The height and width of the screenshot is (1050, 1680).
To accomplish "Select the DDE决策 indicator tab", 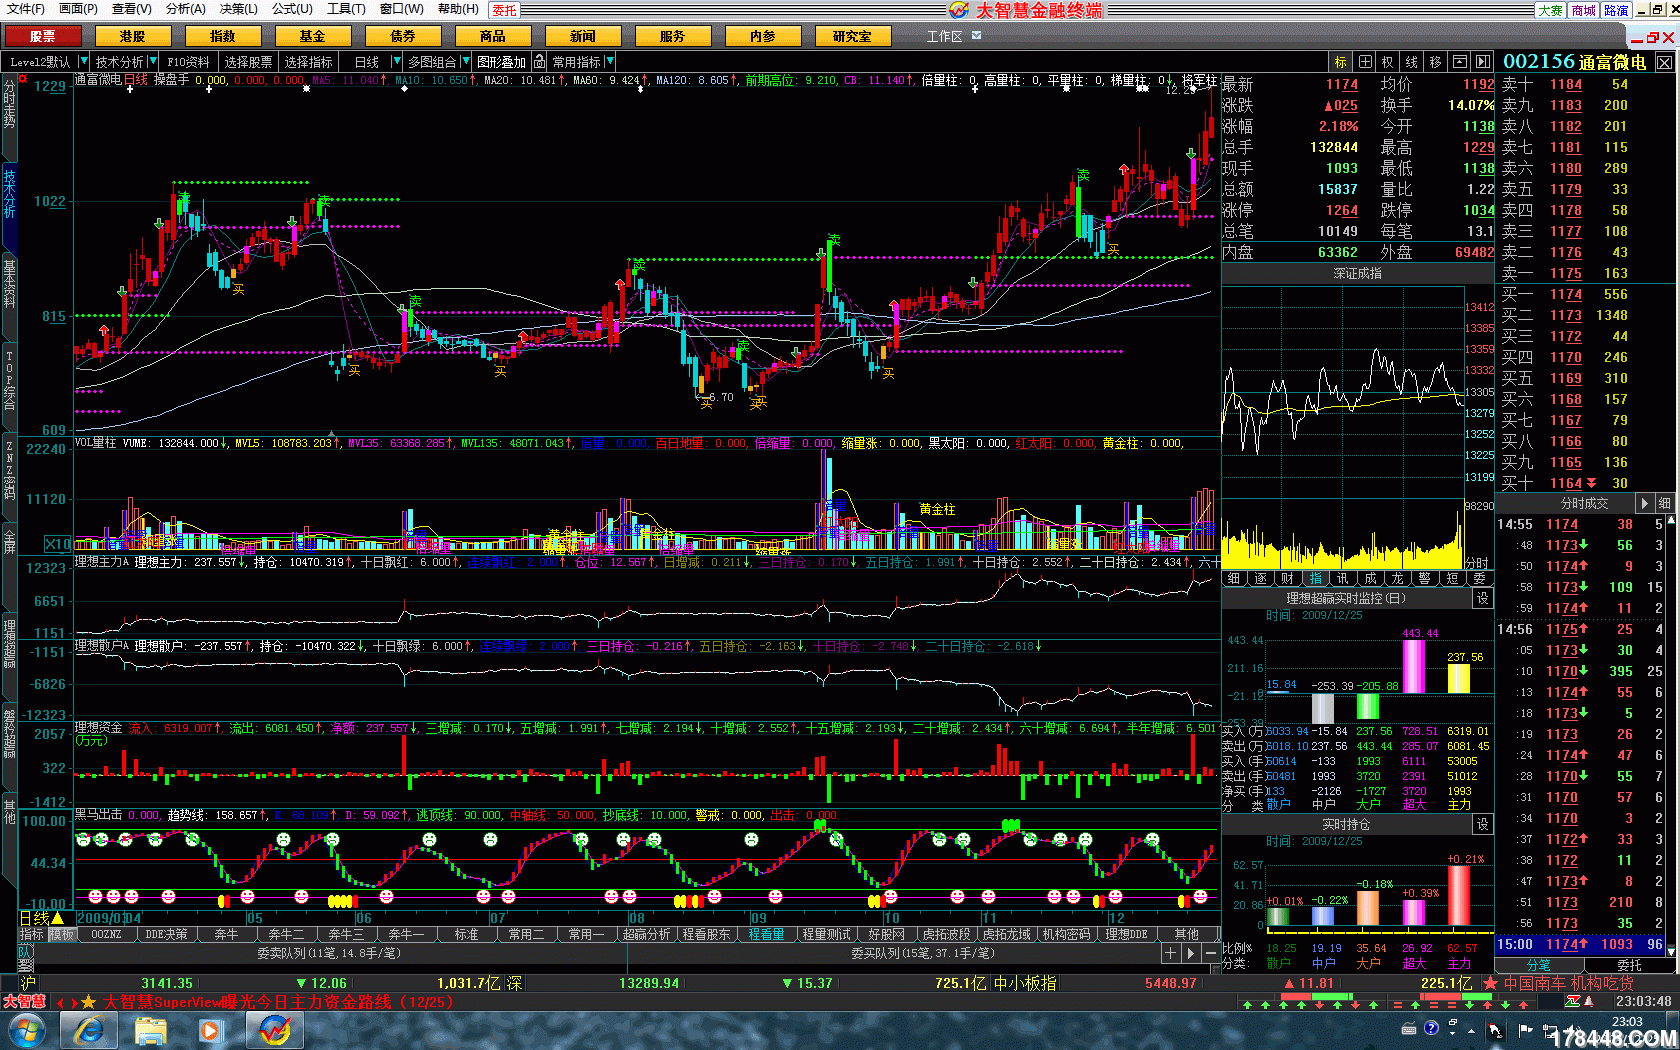I will (166, 934).
